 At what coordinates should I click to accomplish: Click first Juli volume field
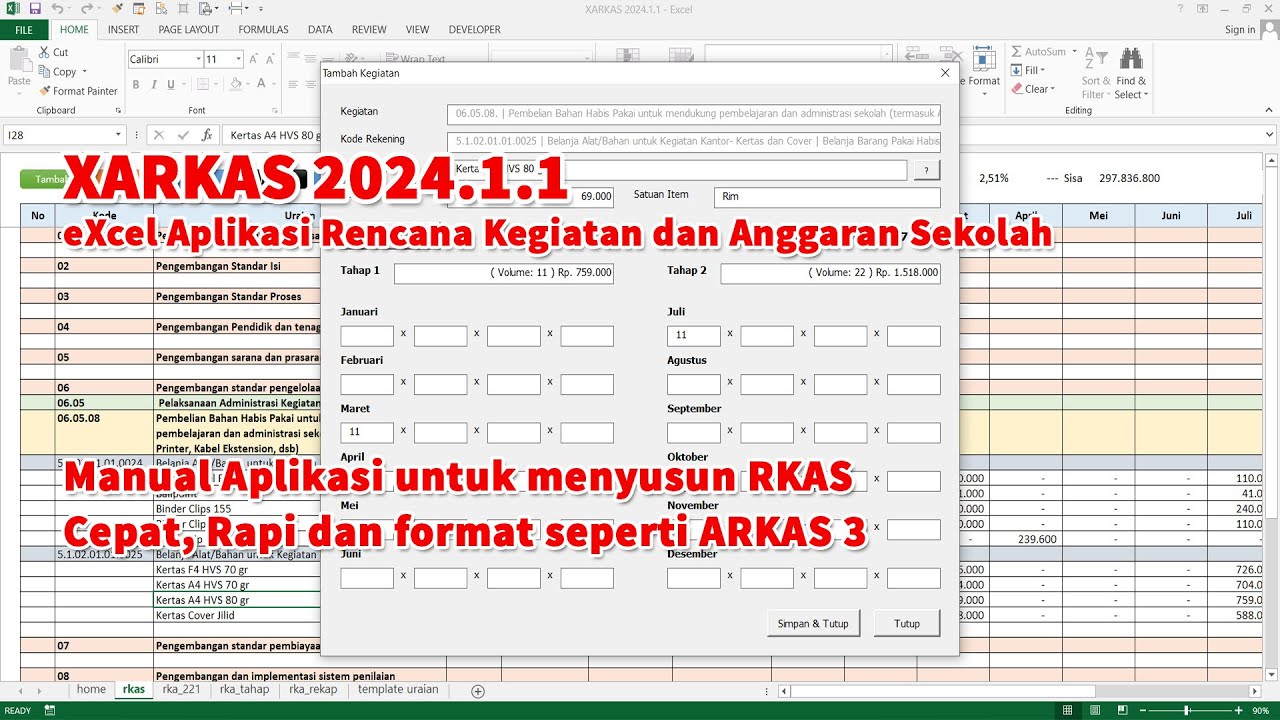tap(694, 336)
